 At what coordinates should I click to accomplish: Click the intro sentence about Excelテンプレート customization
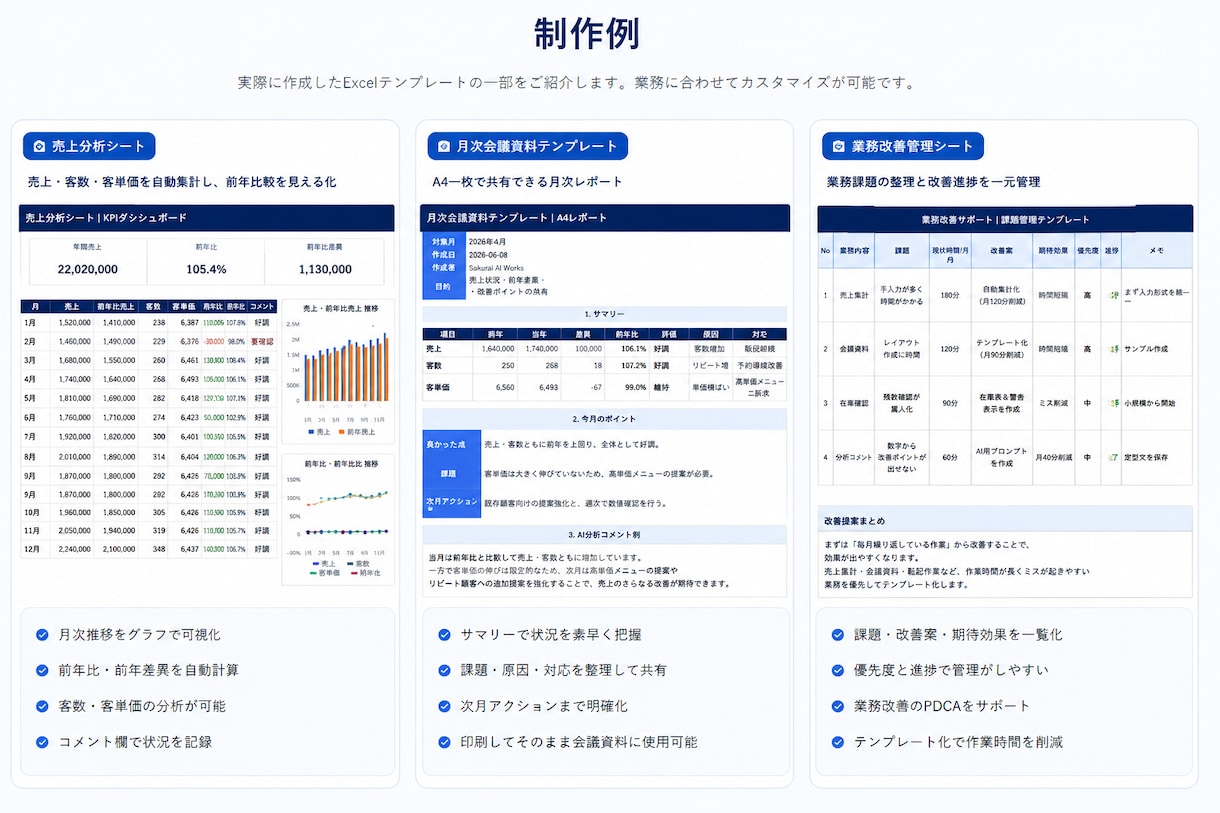pos(577,82)
